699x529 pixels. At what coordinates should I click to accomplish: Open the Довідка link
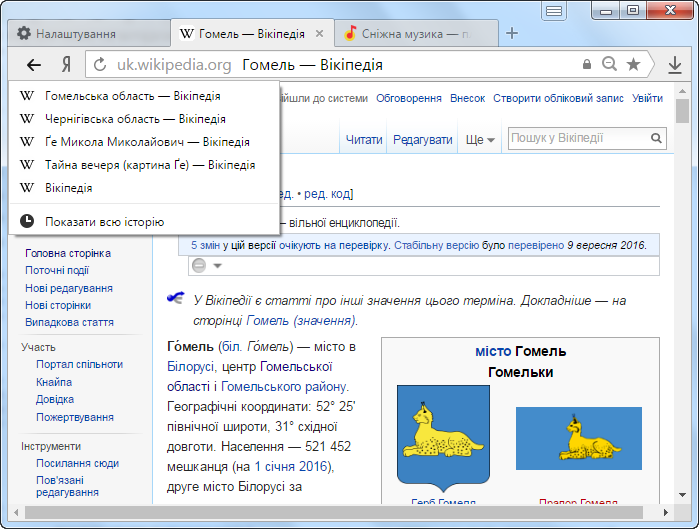pyautogui.click(x=55, y=399)
